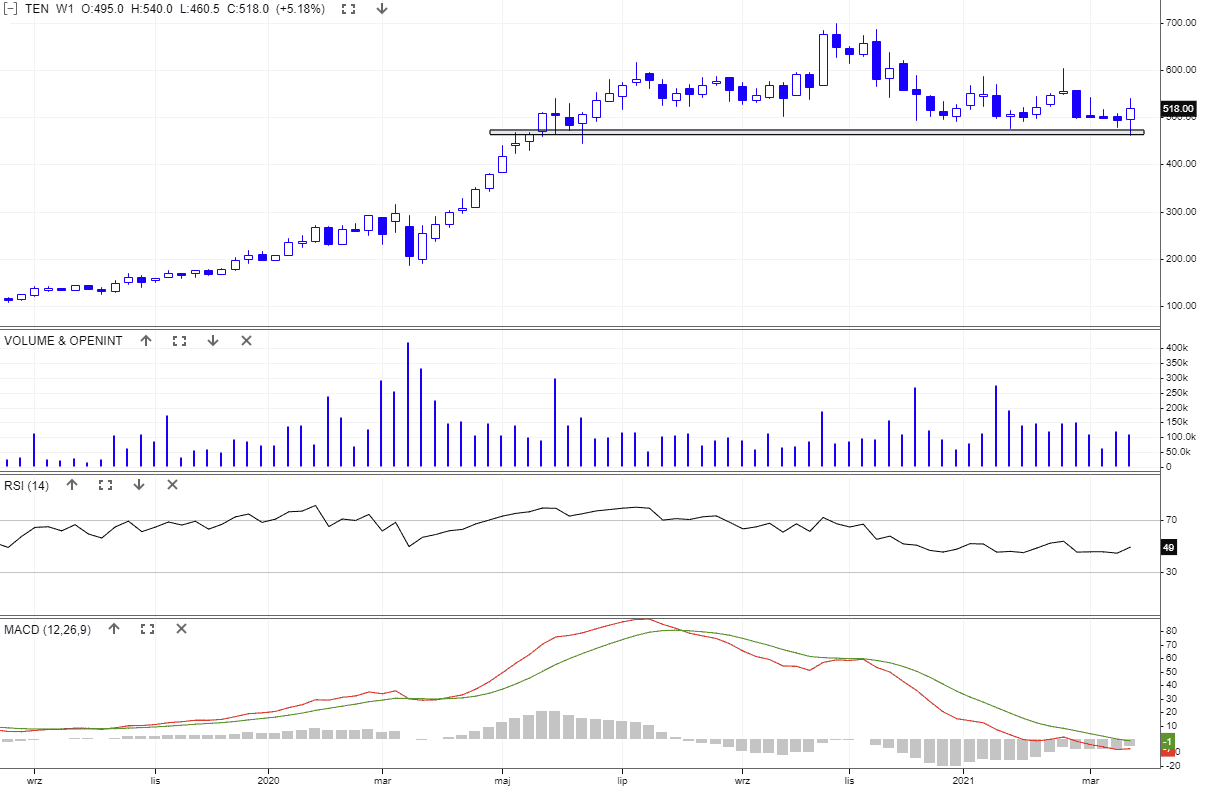Maximize the RSI (14) panel
This screenshot has width=1206, height=789.
tap(105, 485)
